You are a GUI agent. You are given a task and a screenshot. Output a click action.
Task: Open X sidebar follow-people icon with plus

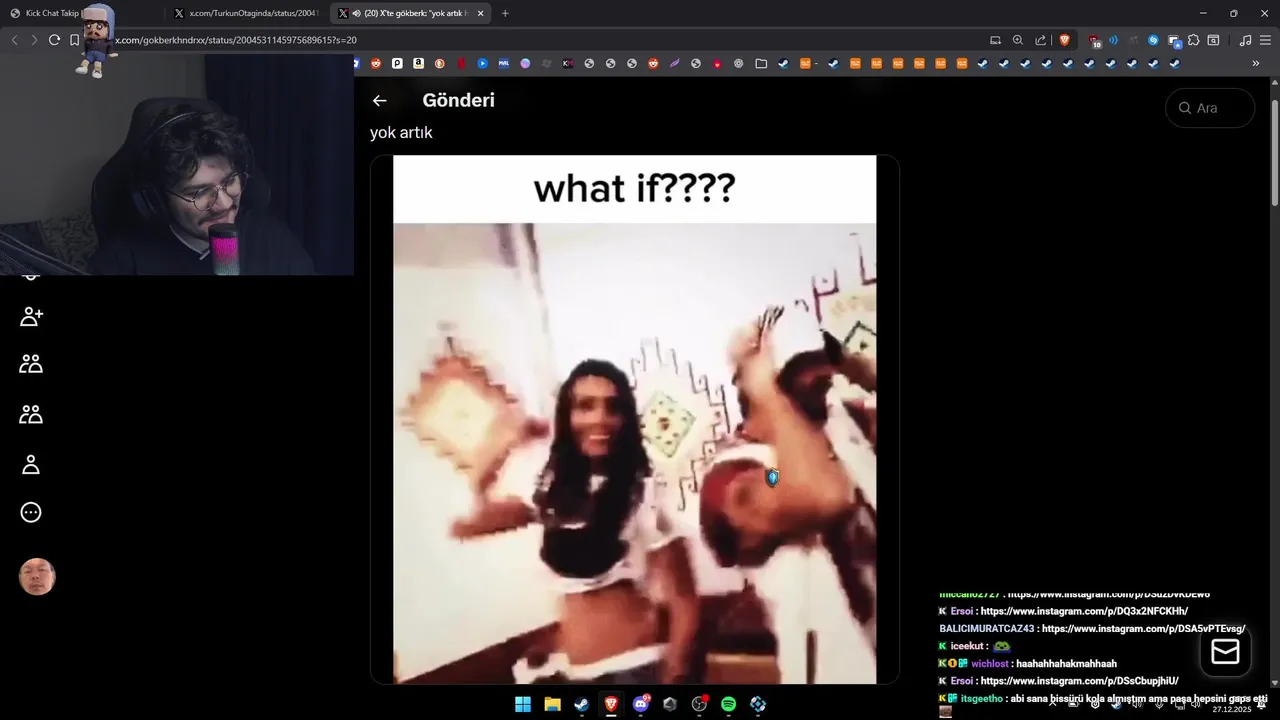(x=31, y=316)
